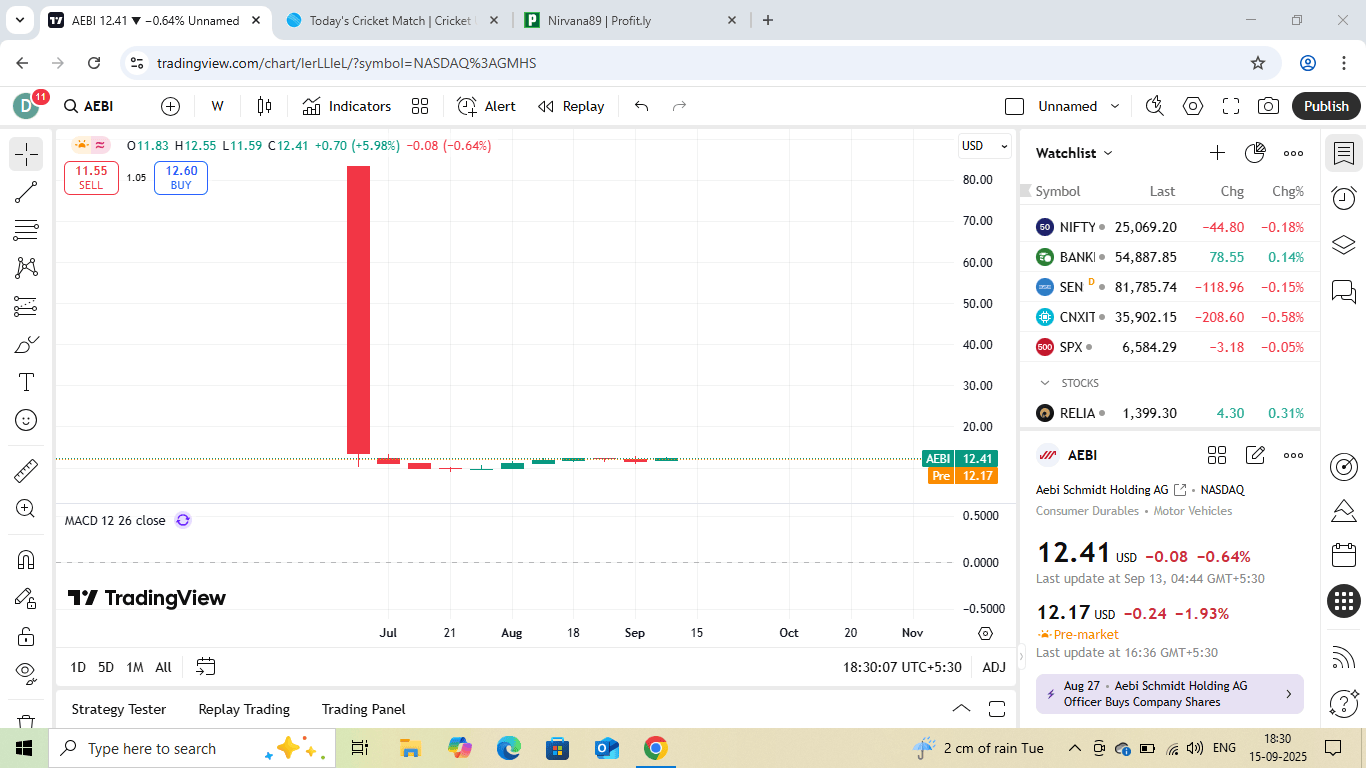1366x768 pixels.
Task: Switch to Nirvana89 Profit.ly browser tab
Action: [630, 20]
